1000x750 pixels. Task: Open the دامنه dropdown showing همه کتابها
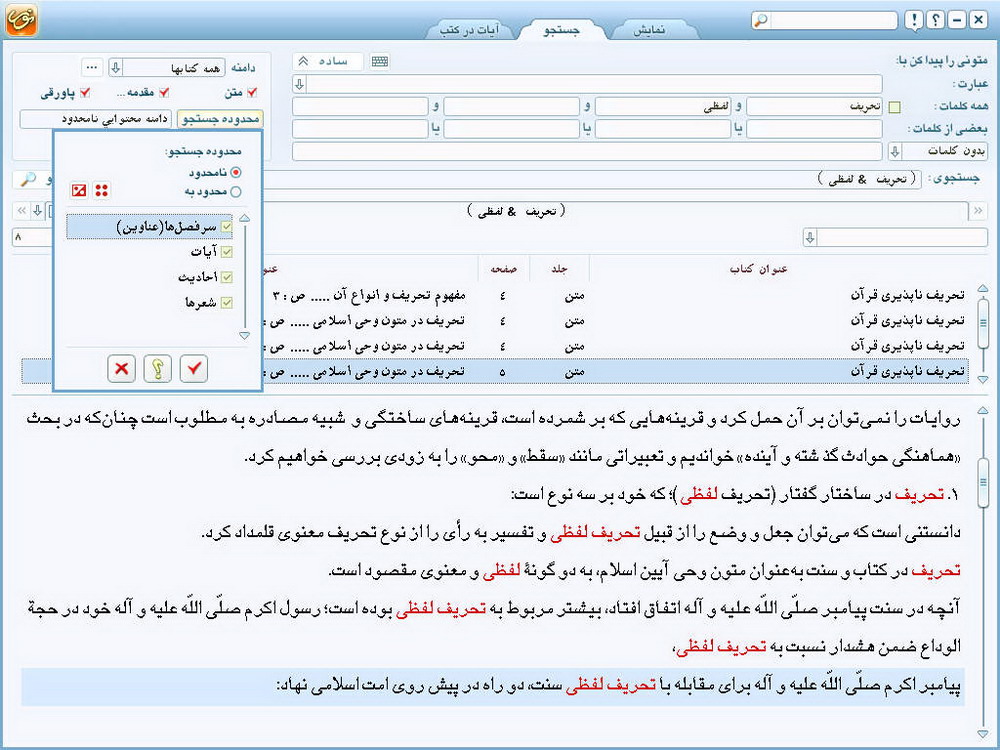(166, 67)
